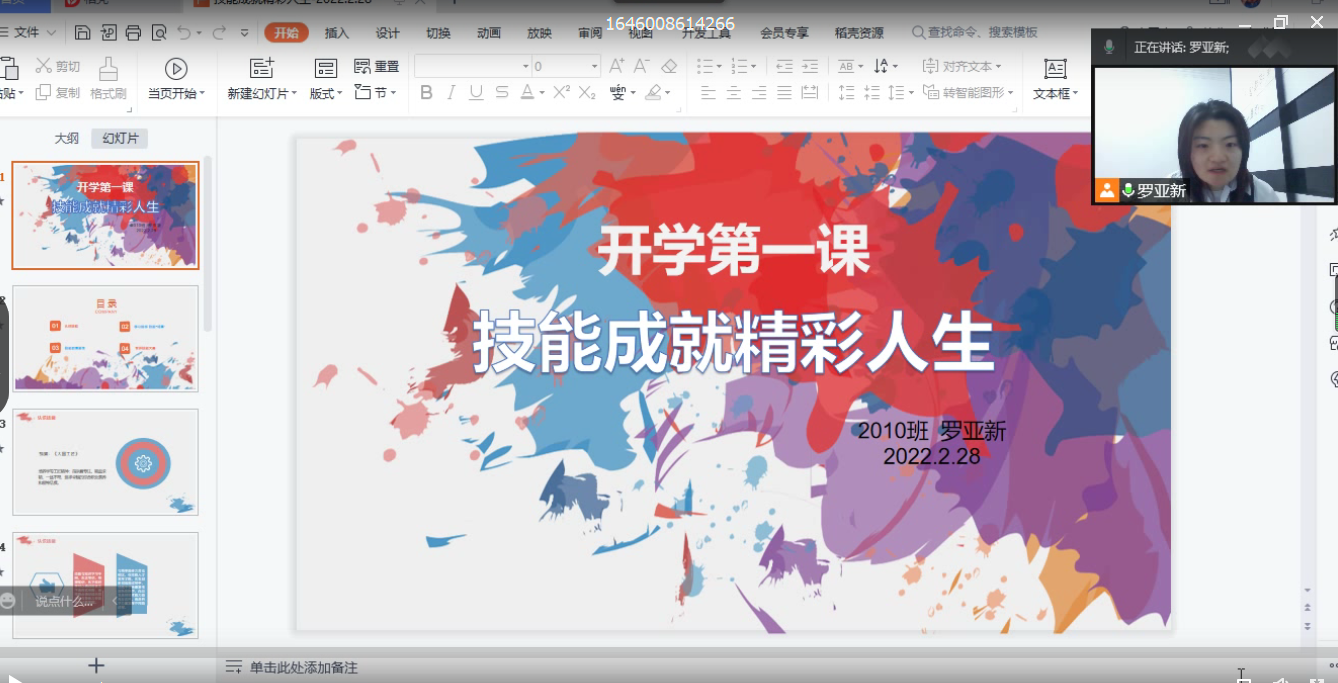Expand the Align Text (对齐文本) dropdown
Screen dimensions: 1338x683
click(x=960, y=67)
